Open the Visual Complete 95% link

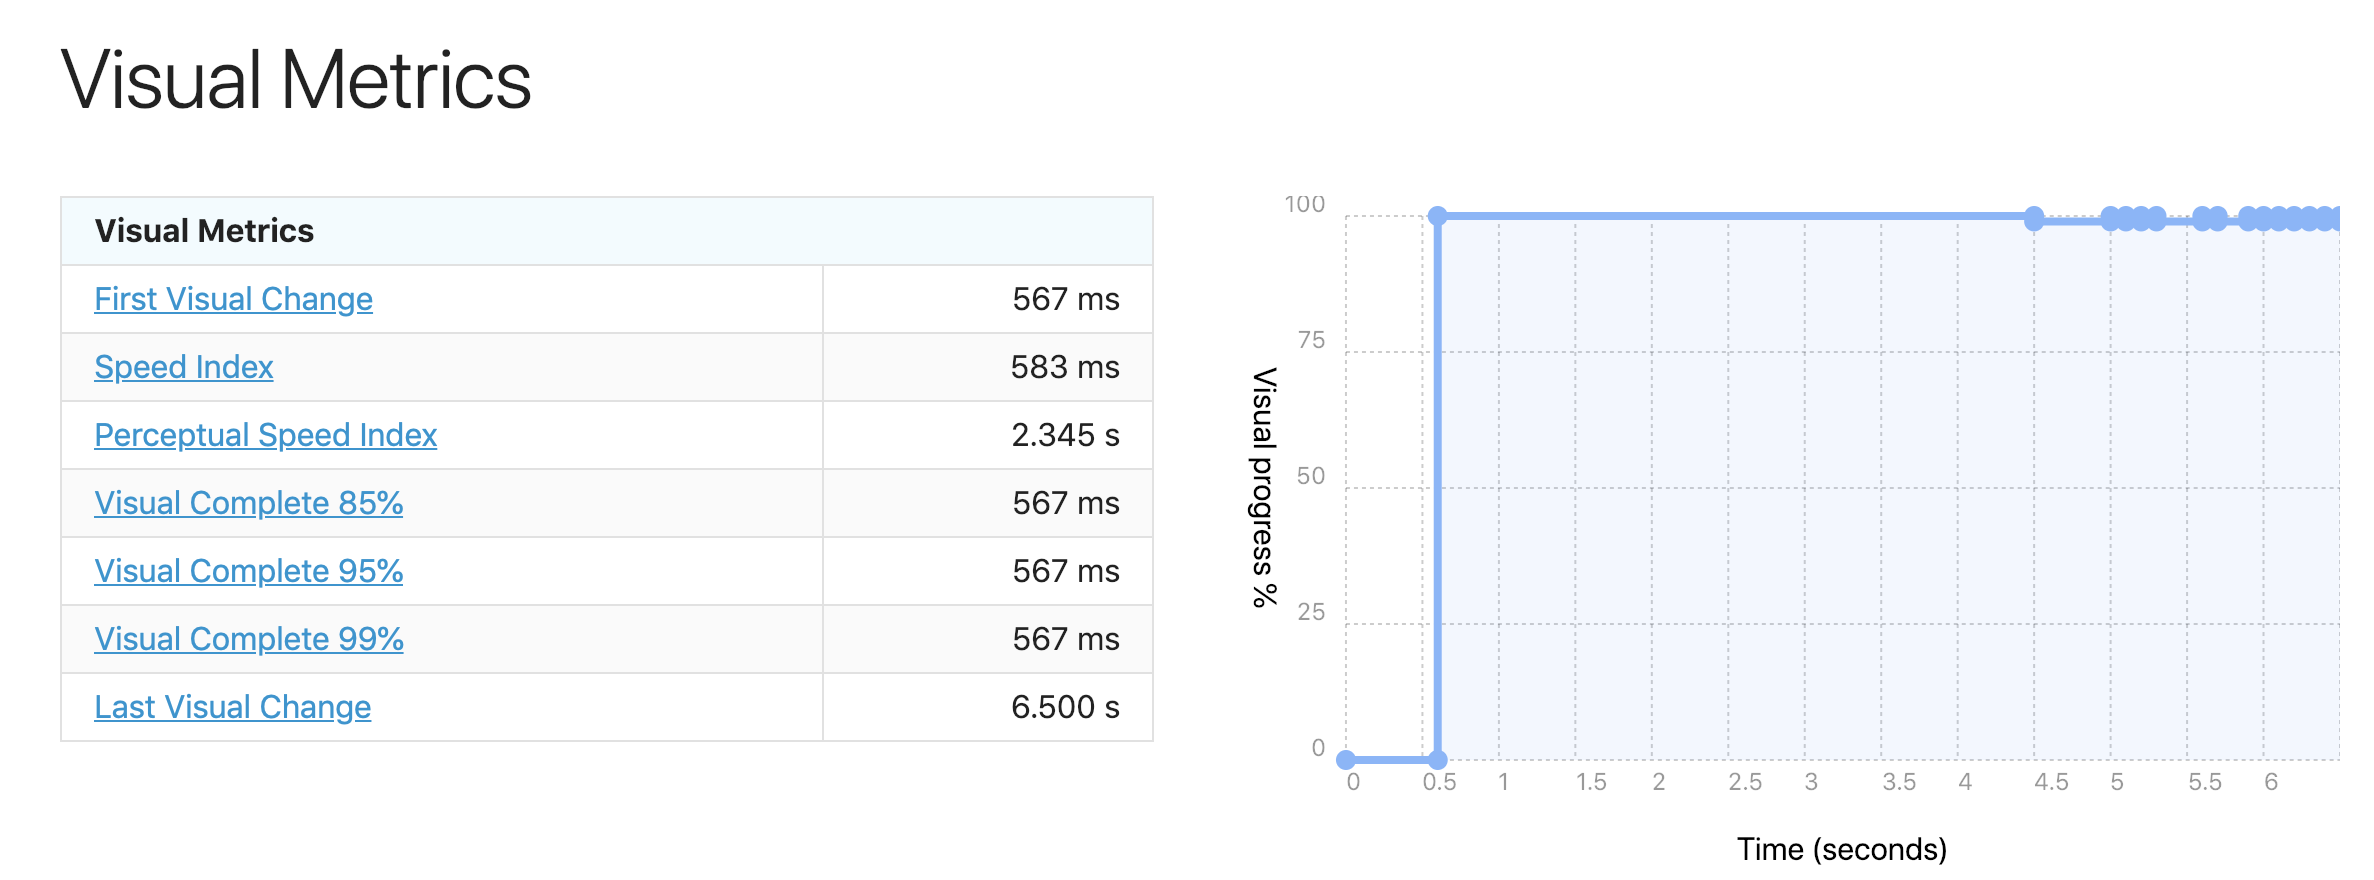tap(248, 571)
